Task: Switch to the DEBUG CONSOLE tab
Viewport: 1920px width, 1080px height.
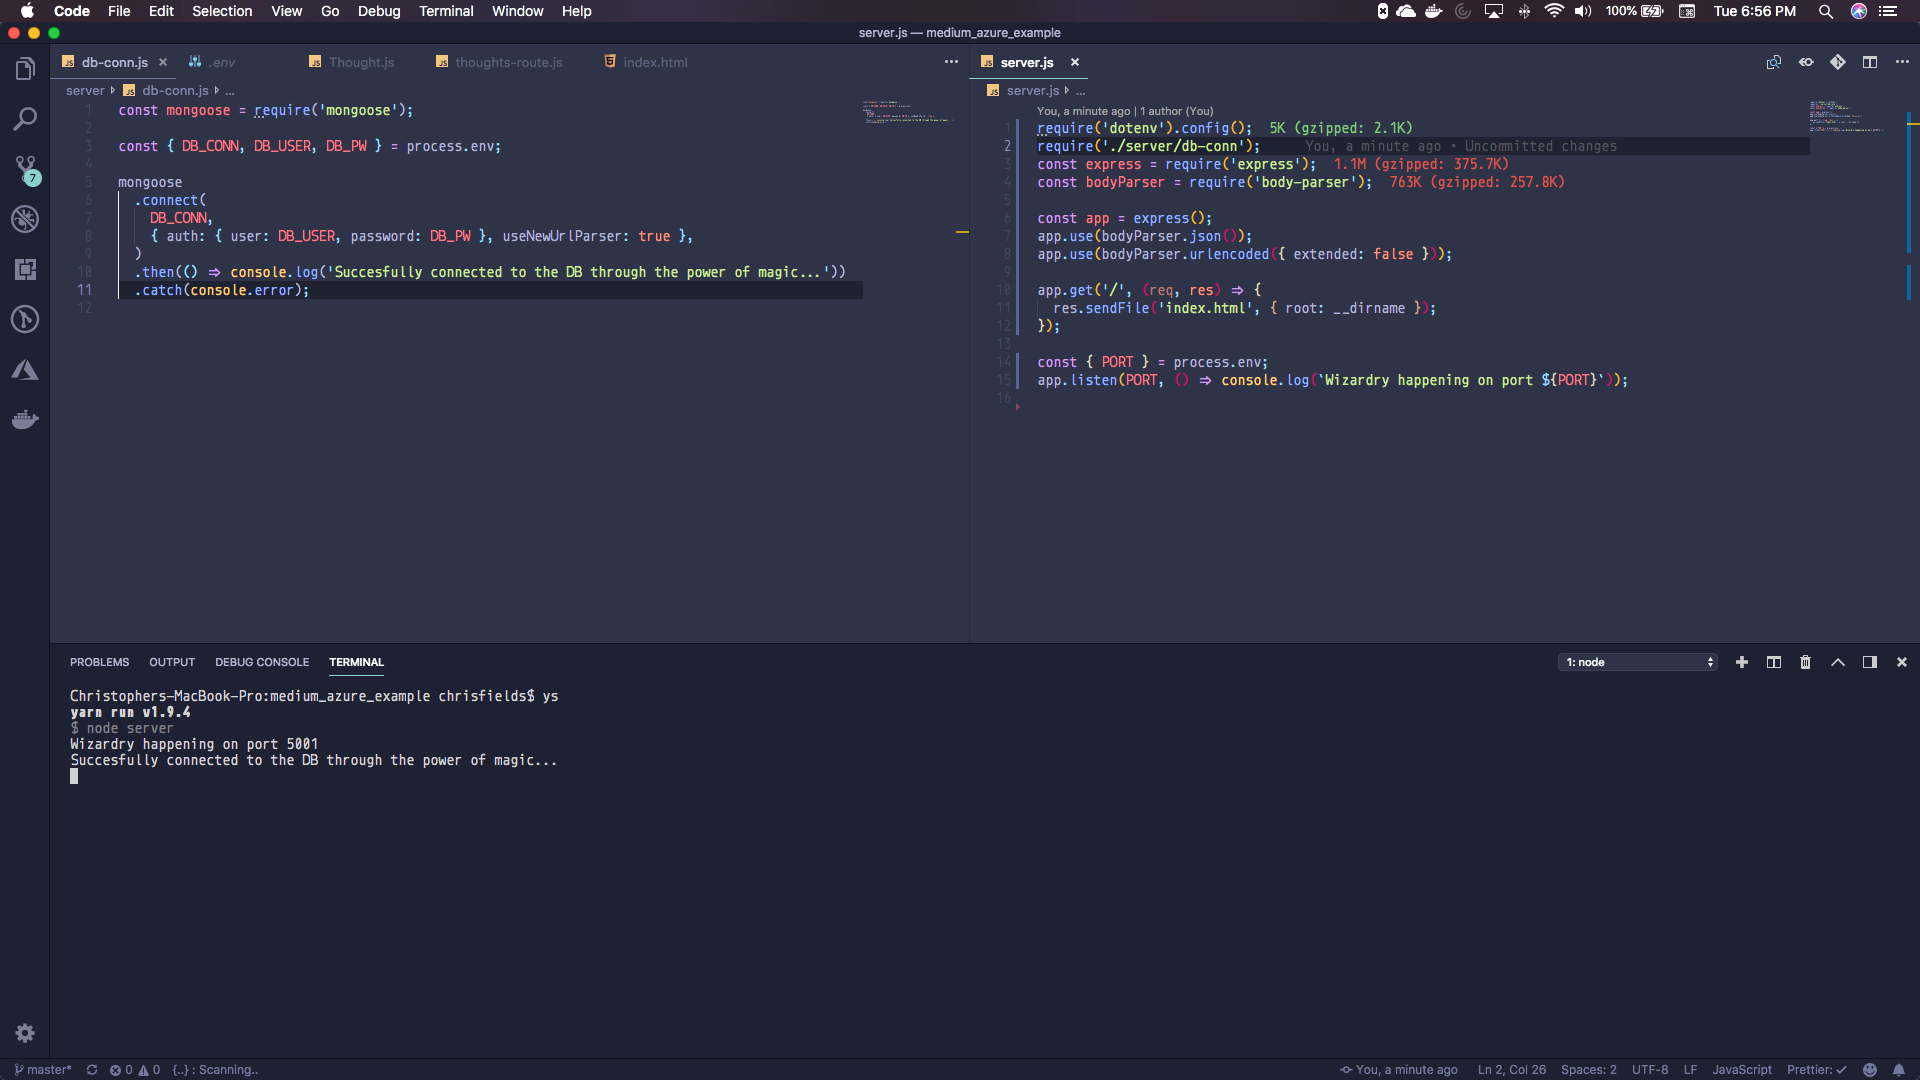Action: [262, 662]
